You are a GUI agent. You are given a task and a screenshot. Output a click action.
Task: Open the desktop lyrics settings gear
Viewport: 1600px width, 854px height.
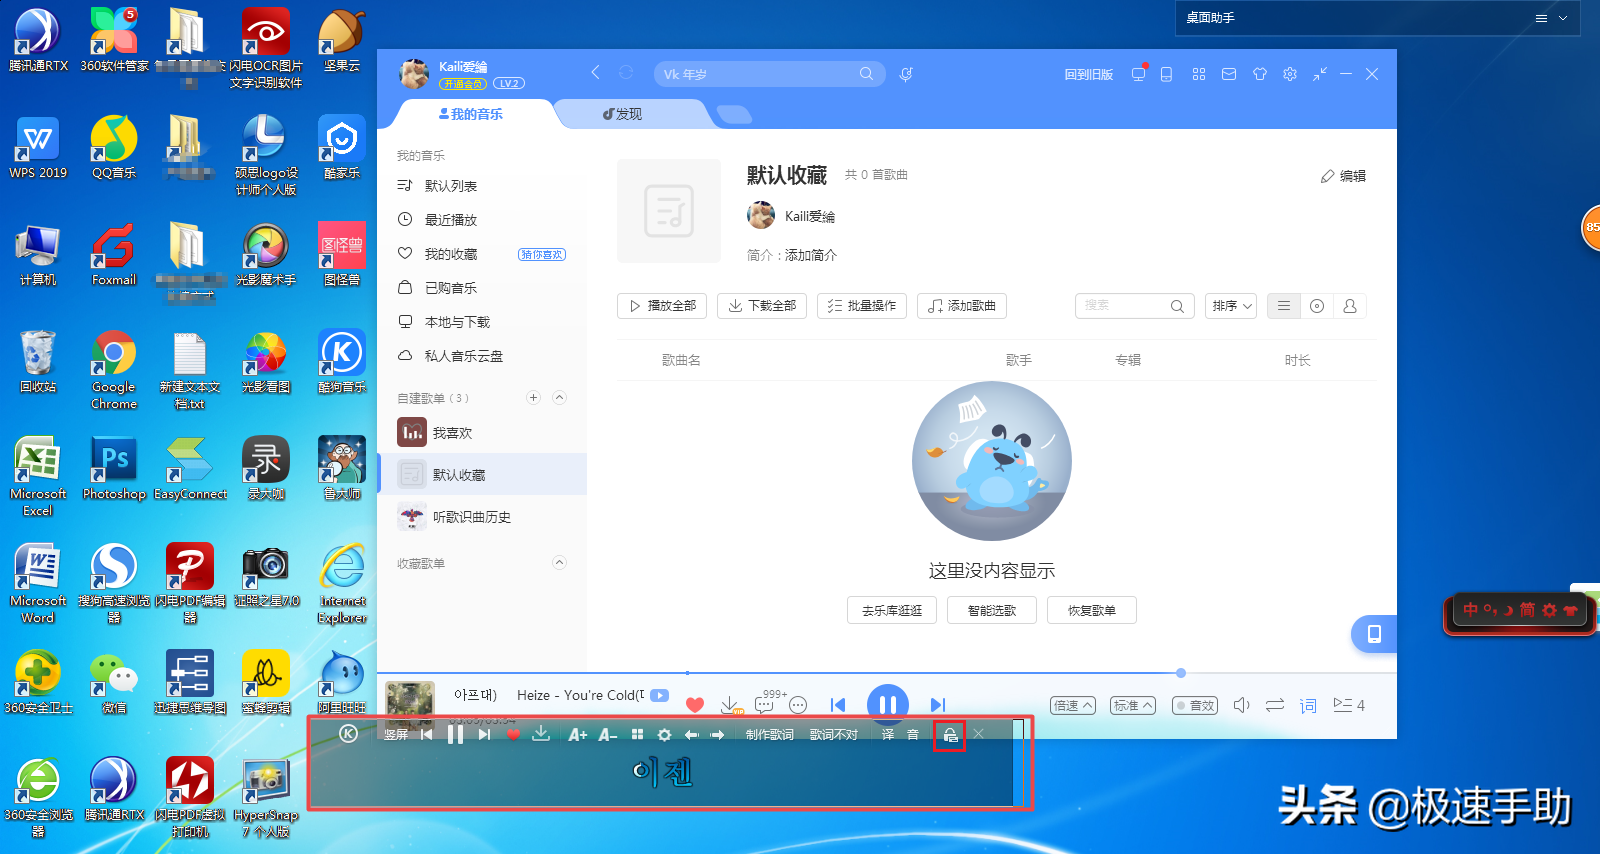664,734
